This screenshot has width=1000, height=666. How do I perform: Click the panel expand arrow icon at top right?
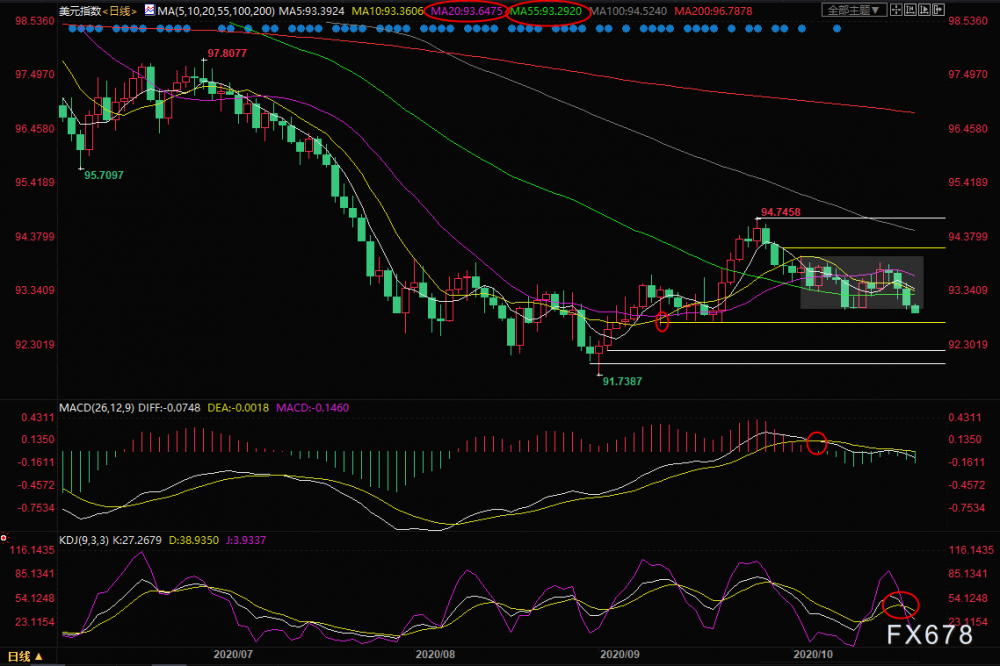938,10
